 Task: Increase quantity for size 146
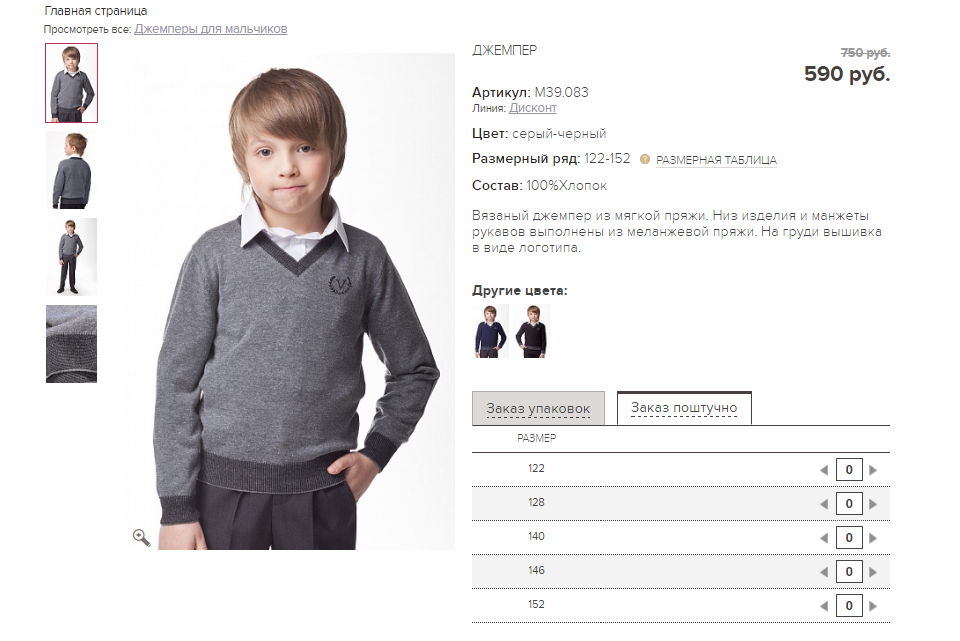pos(873,572)
